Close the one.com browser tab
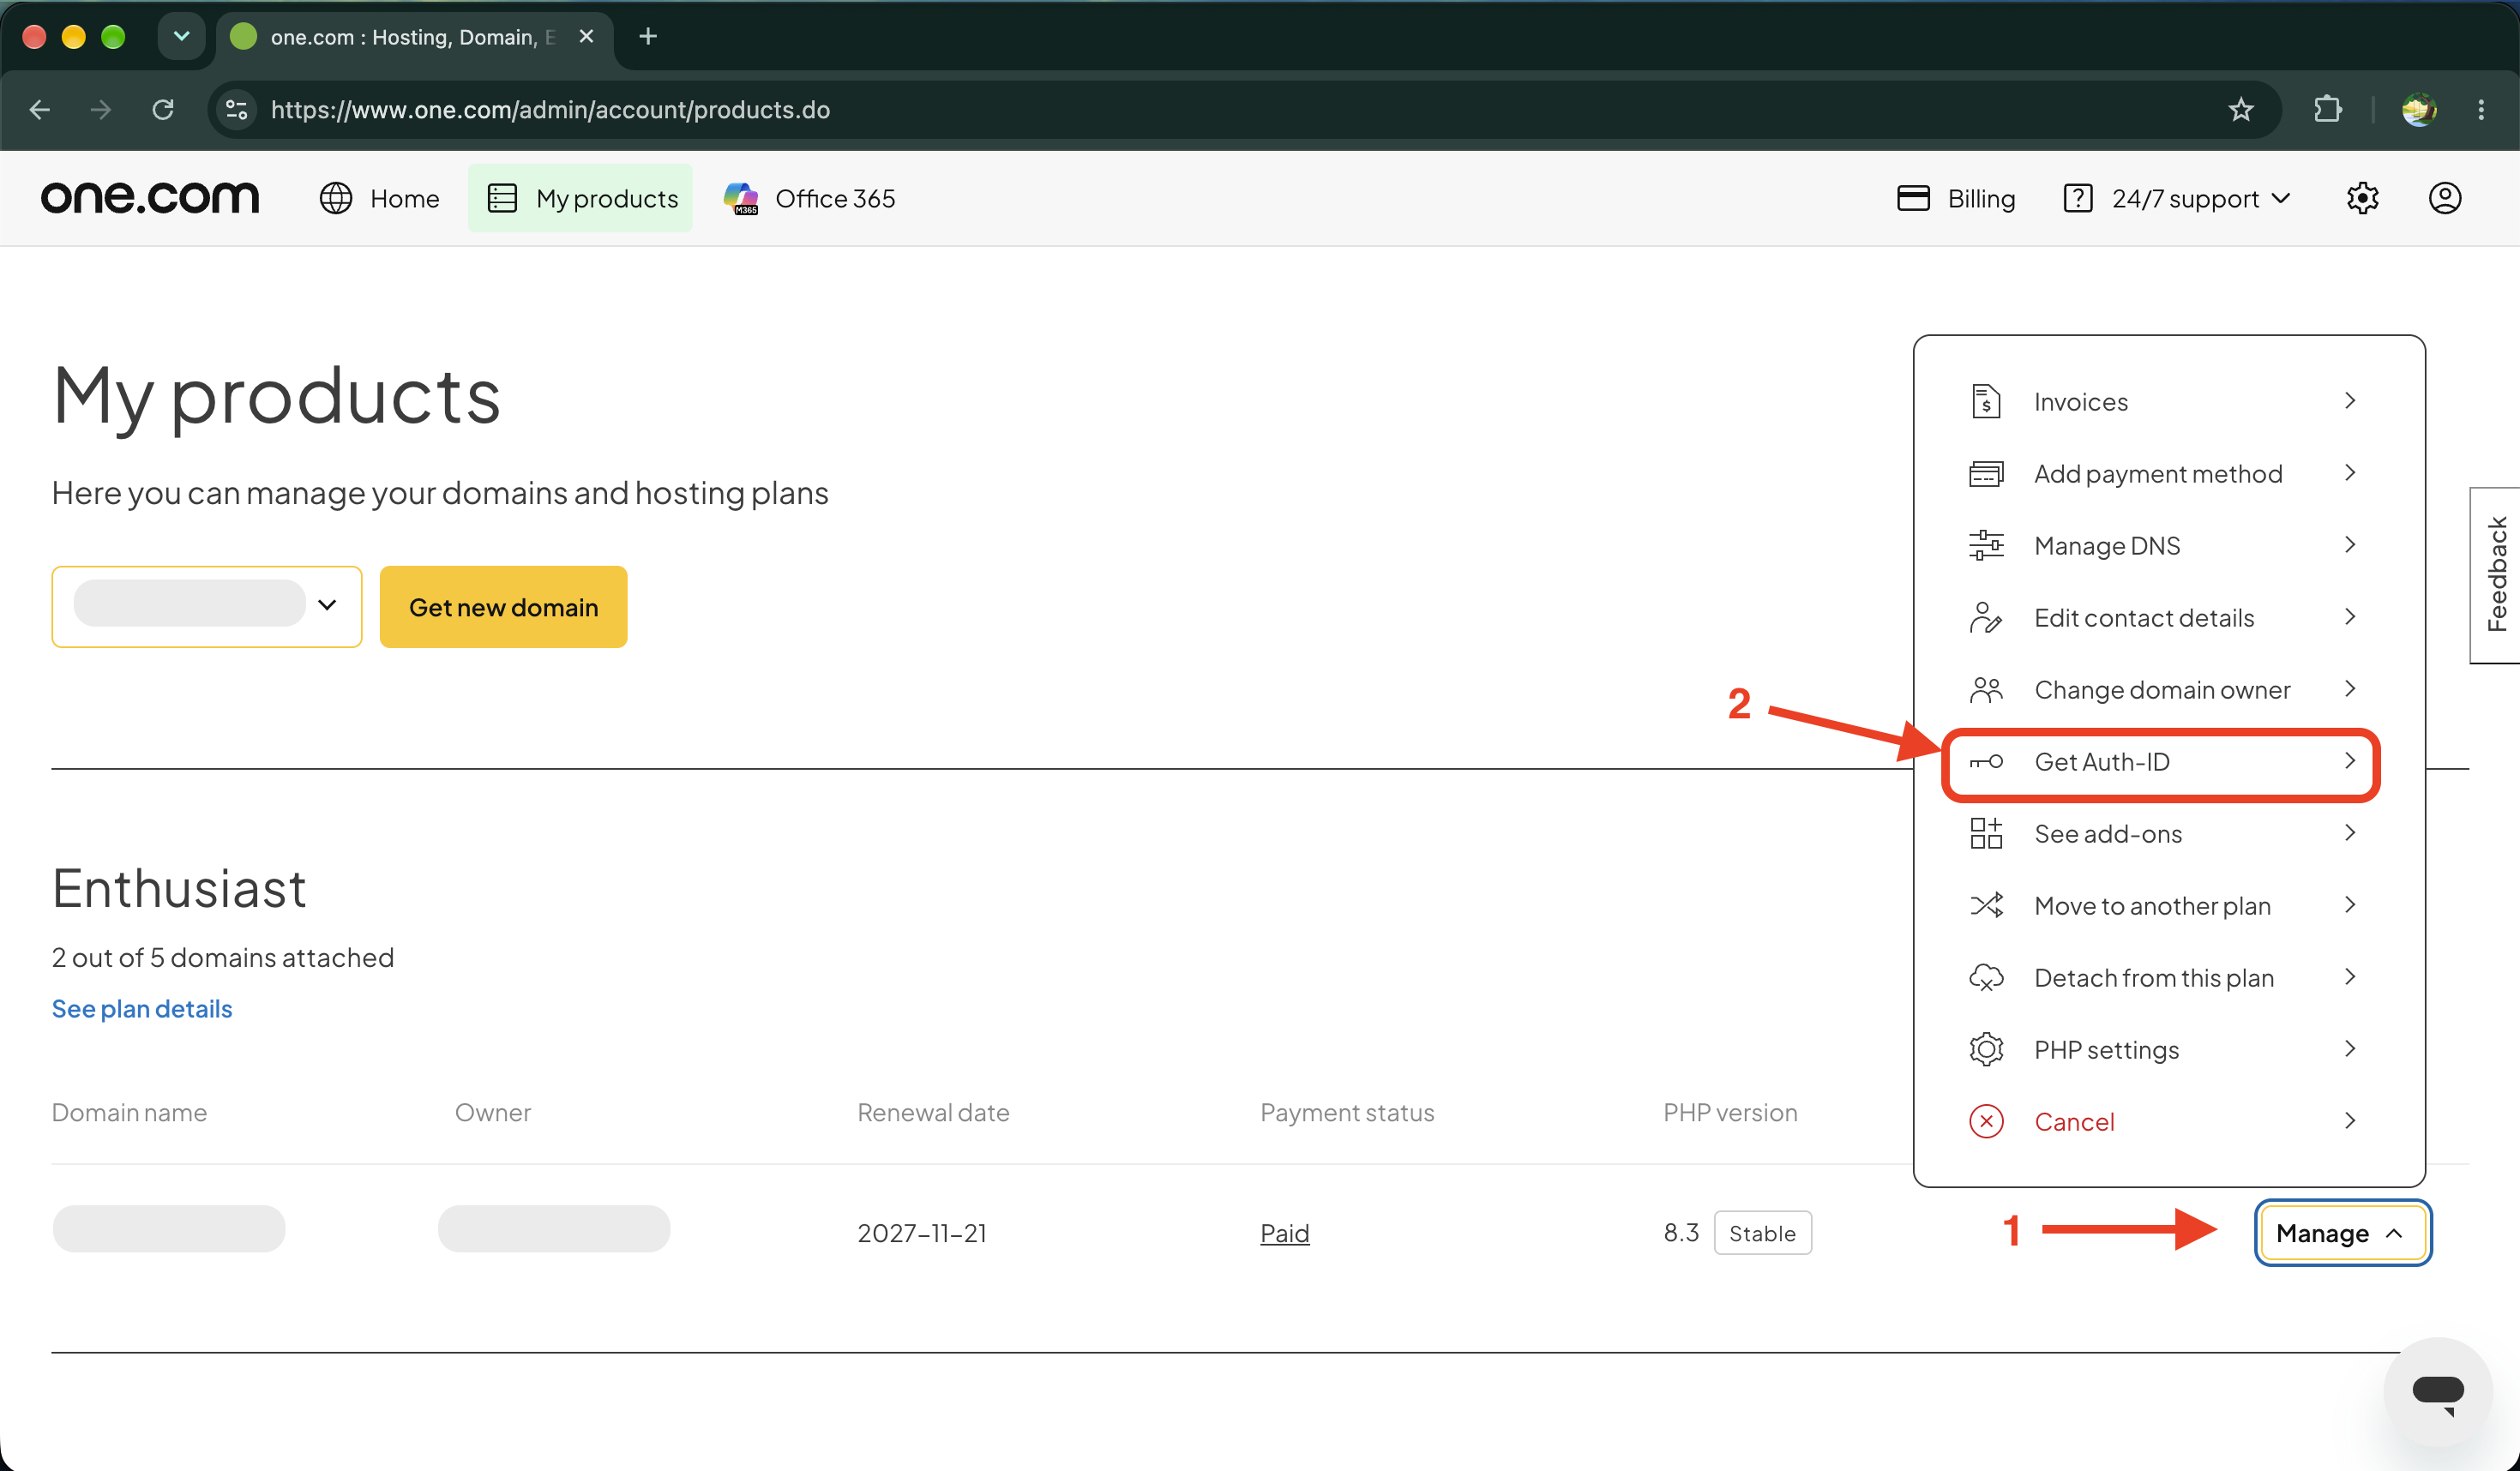This screenshot has height=1471, width=2520. (x=587, y=36)
